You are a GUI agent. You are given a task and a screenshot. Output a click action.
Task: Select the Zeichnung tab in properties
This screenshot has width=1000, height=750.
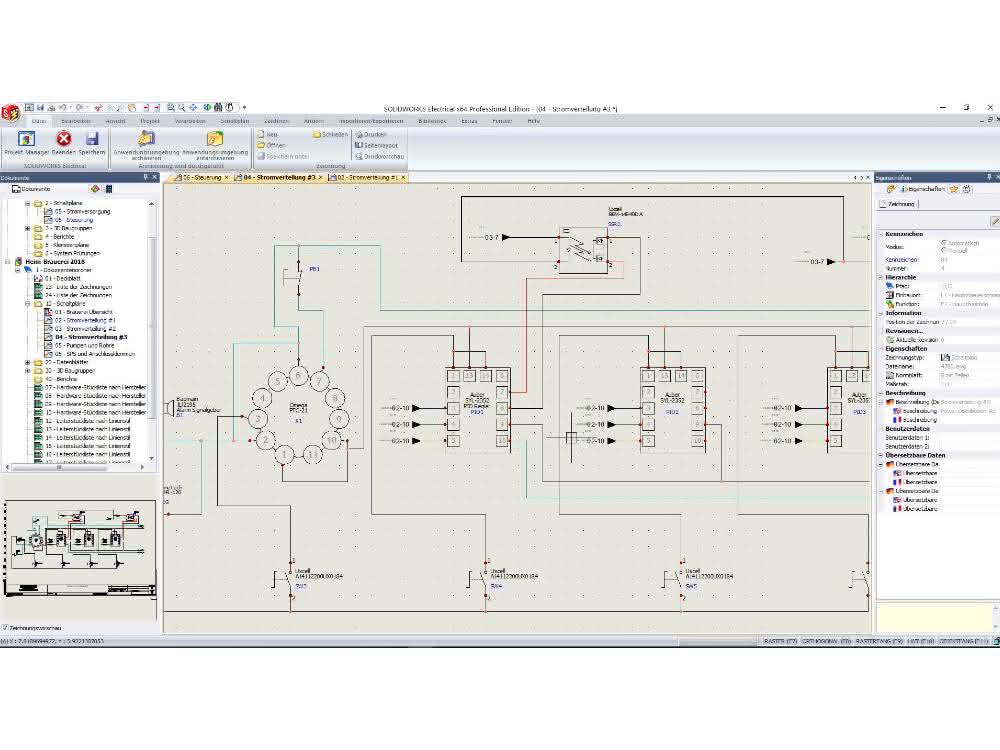[x=897, y=204]
